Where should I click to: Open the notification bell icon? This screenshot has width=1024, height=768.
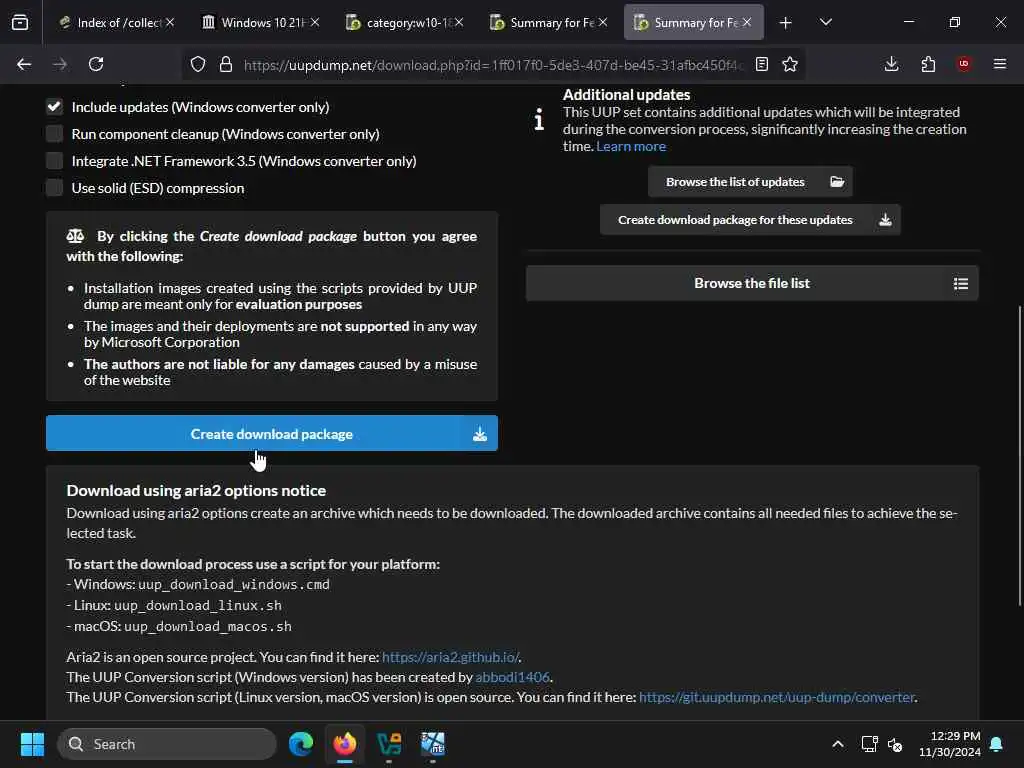point(997,744)
